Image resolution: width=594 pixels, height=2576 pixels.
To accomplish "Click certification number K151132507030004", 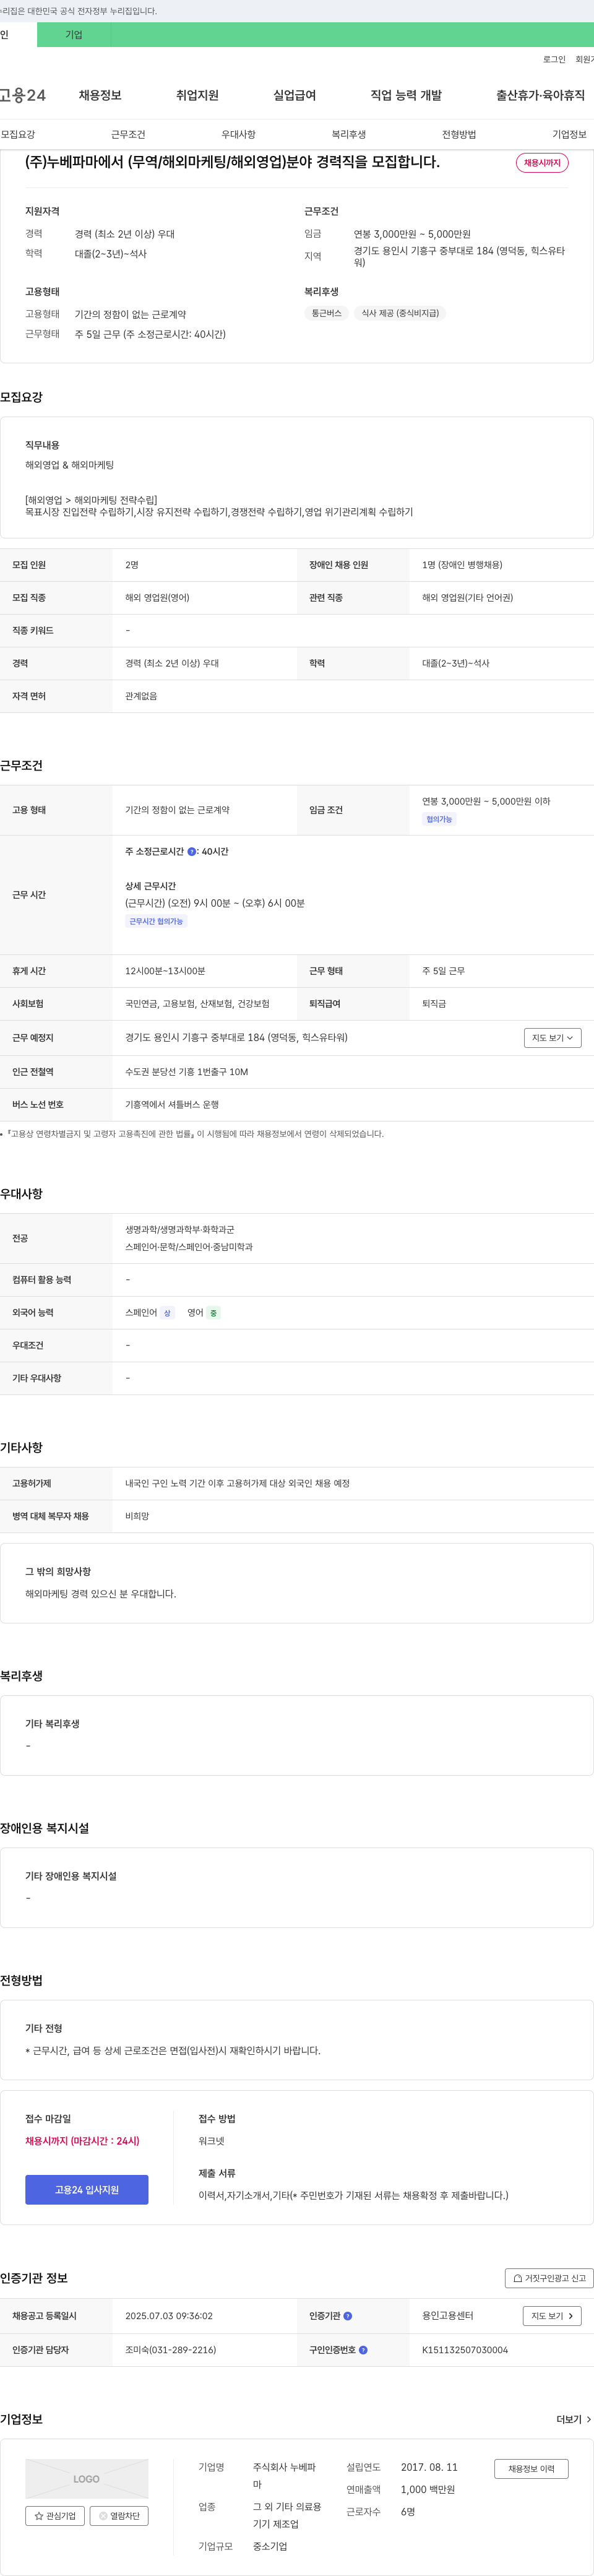I will tap(465, 2350).
